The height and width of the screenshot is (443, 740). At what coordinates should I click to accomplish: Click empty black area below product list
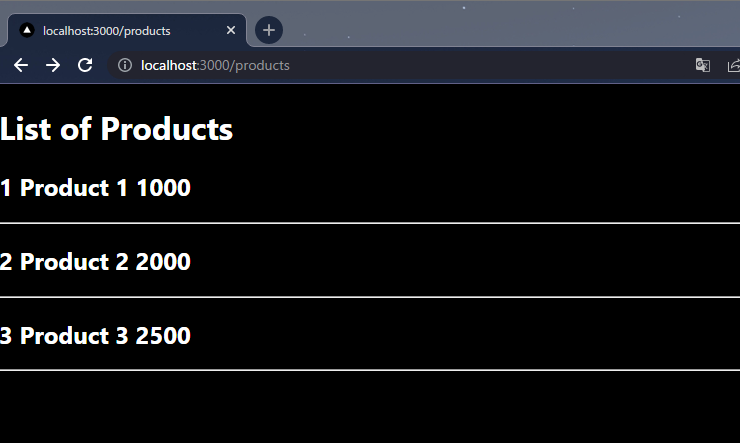[370, 407]
